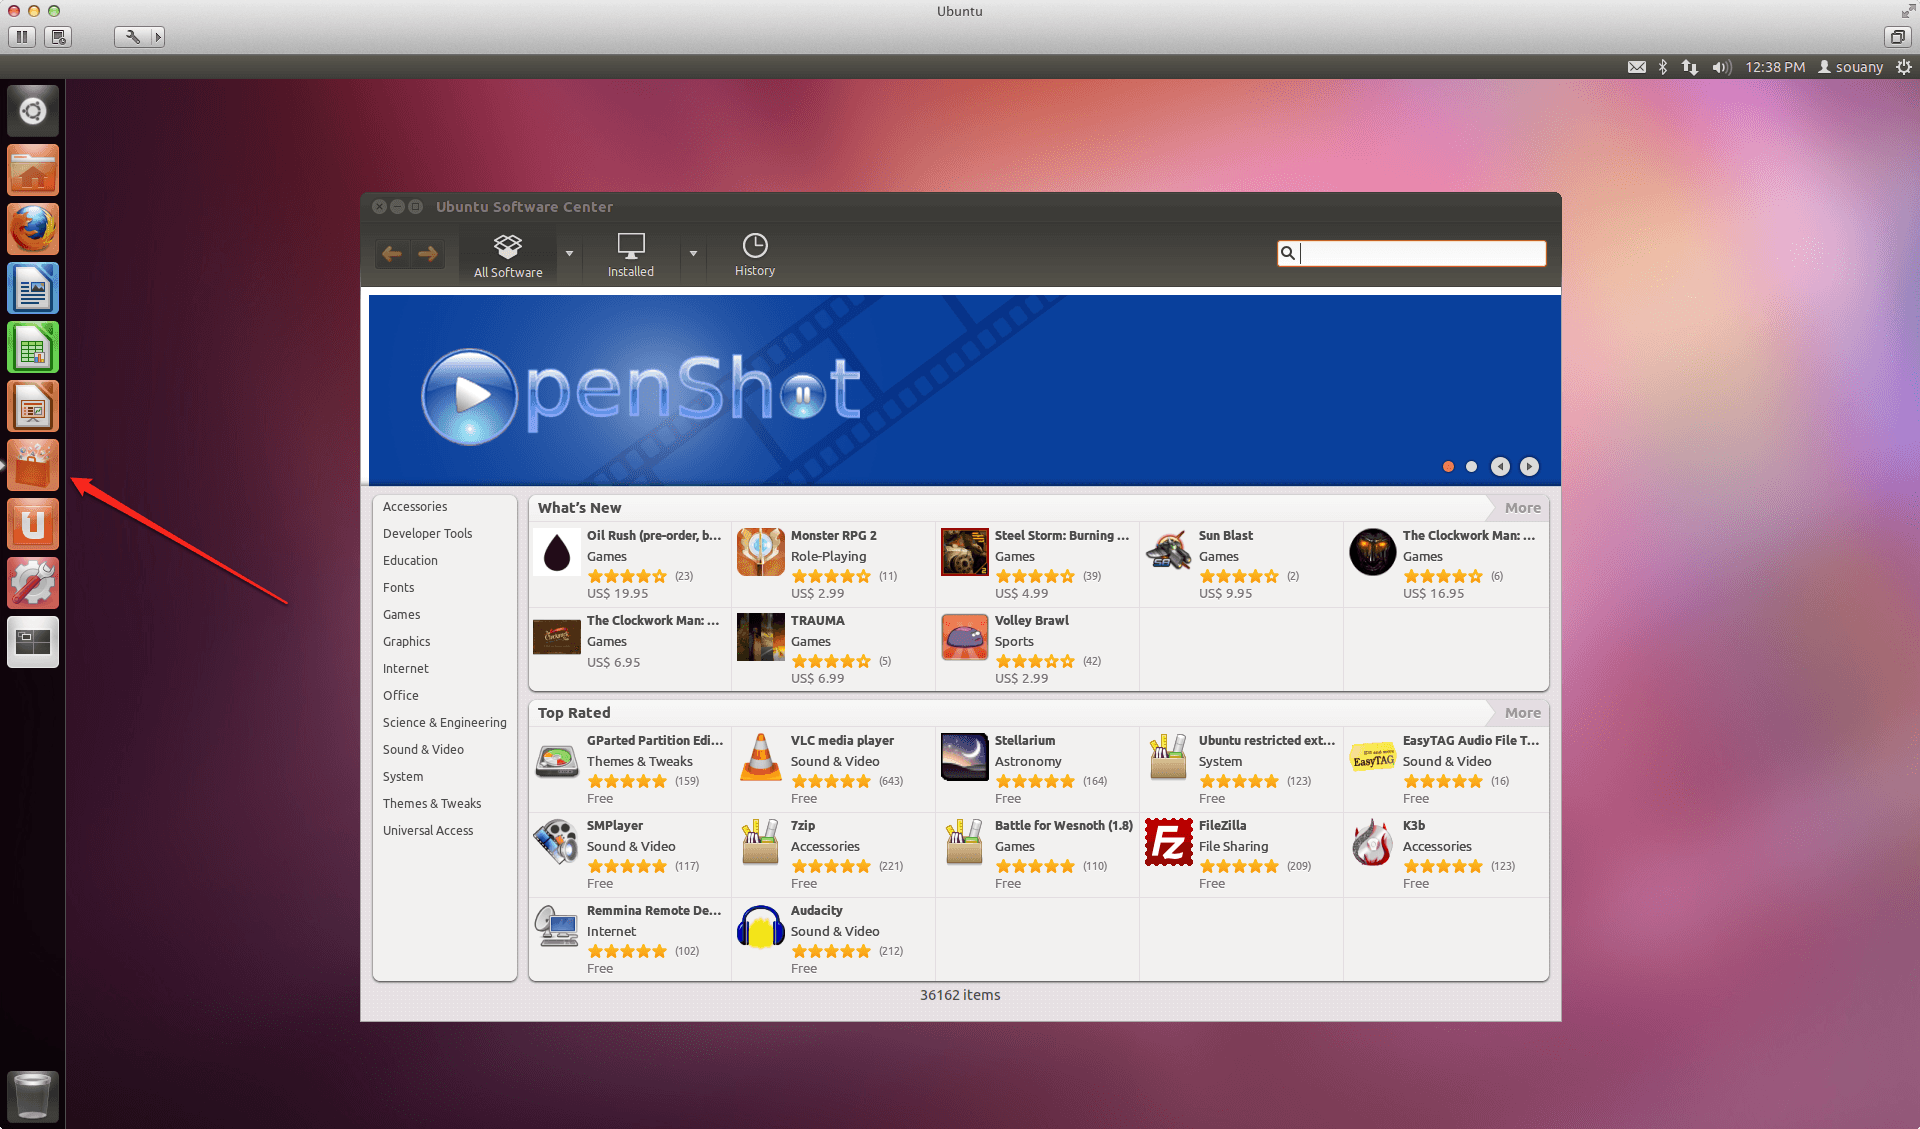Open the History view

point(755,255)
